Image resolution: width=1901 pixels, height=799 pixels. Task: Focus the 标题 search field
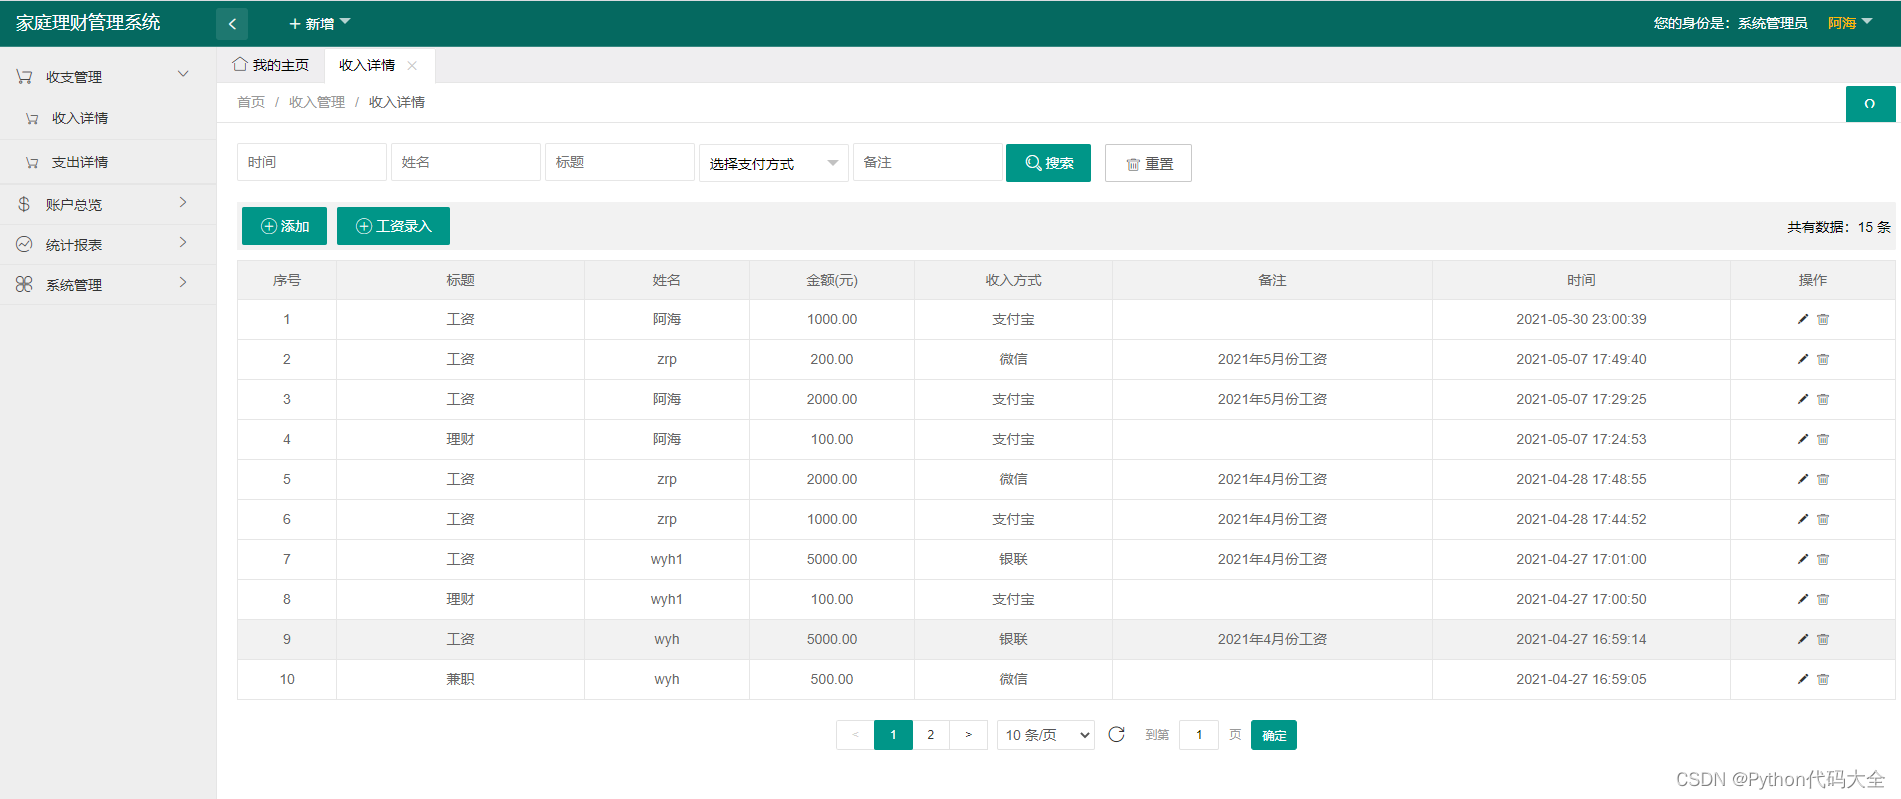(x=620, y=162)
